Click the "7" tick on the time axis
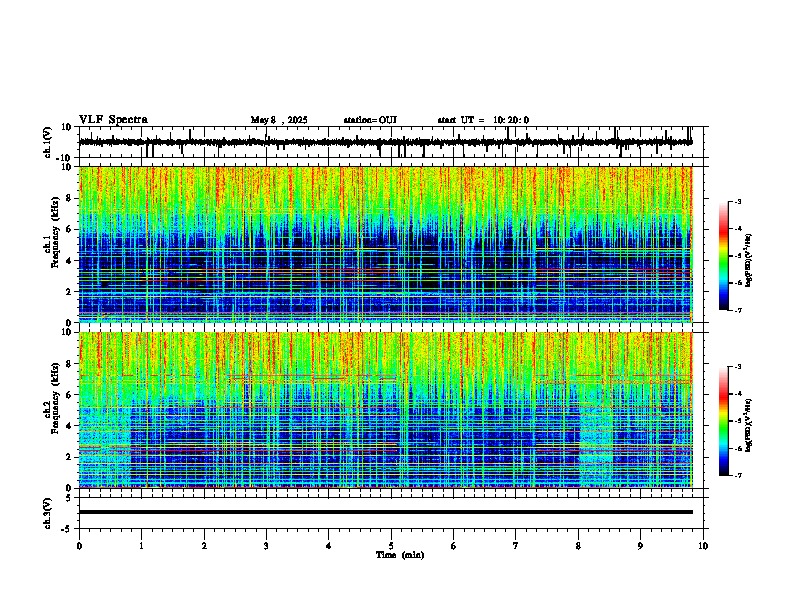This screenshot has height=612, width=792. 516,546
